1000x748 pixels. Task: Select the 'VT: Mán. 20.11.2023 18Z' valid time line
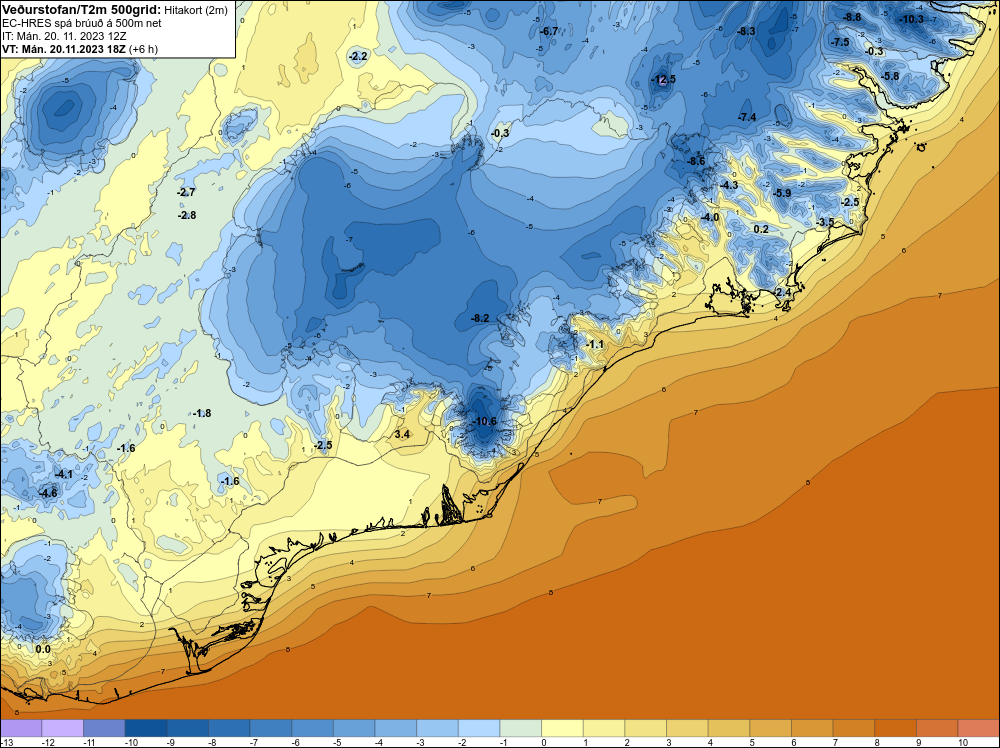coord(64,49)
